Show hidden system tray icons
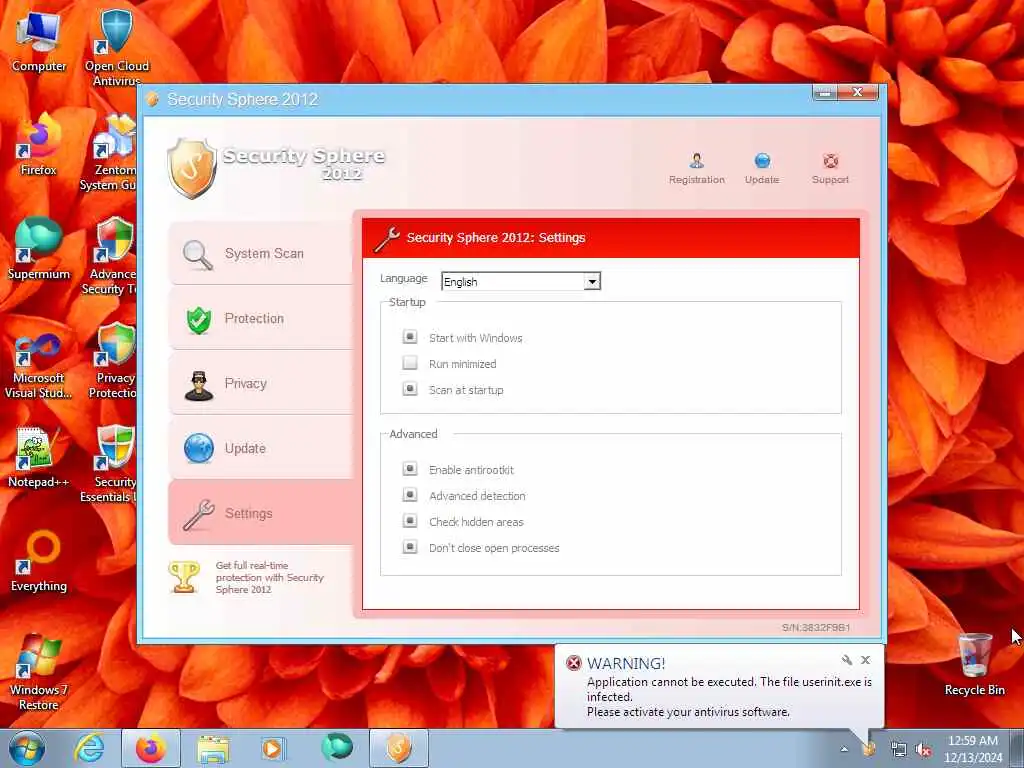This screenshot has width=1024, height=768. (844, 749)
